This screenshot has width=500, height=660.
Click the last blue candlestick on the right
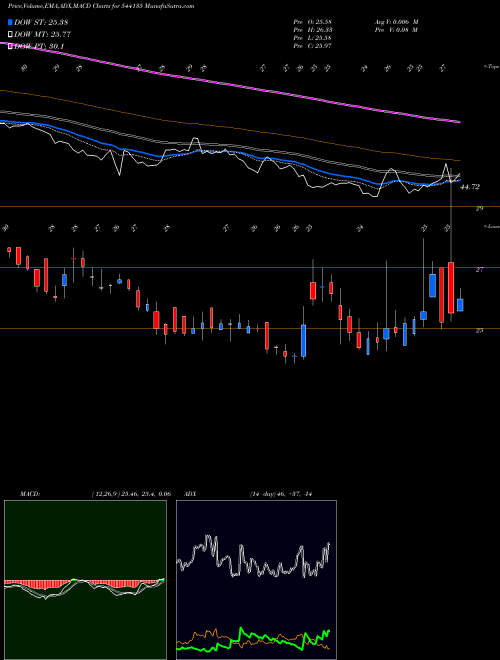tap(460, 305)
